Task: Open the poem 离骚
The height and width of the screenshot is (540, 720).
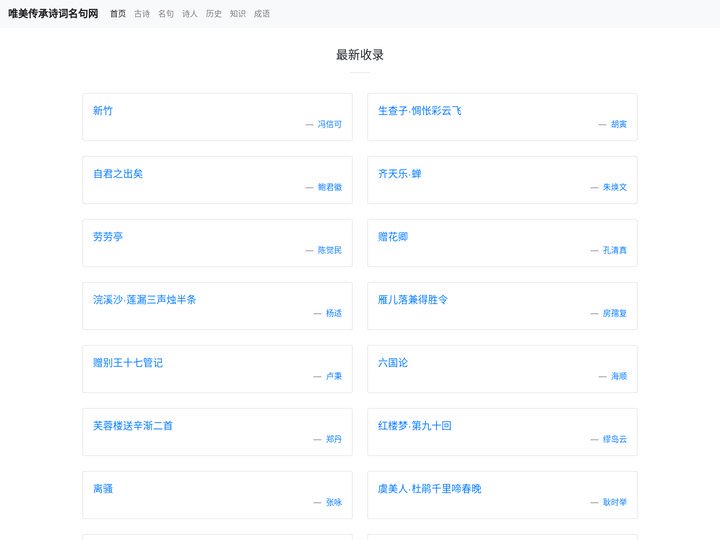Action: [x=103, y=489]
